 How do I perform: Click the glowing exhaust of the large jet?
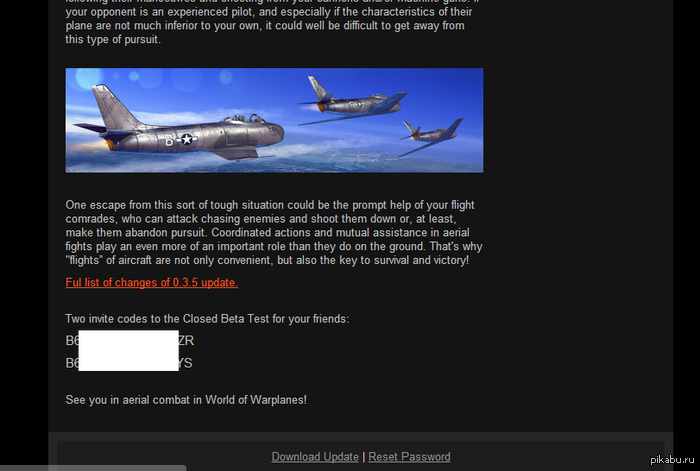click(x=109, y=145)
